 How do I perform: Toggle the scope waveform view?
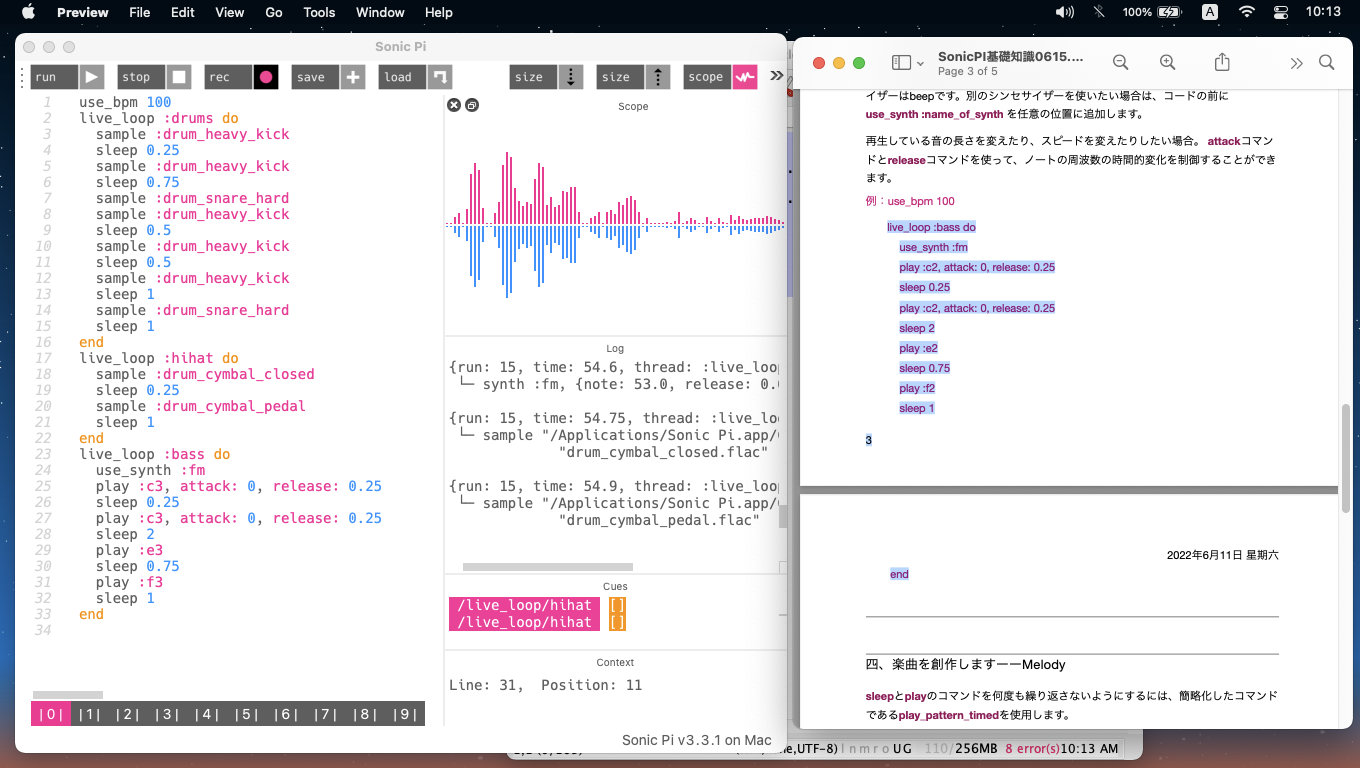pos(745,77)
